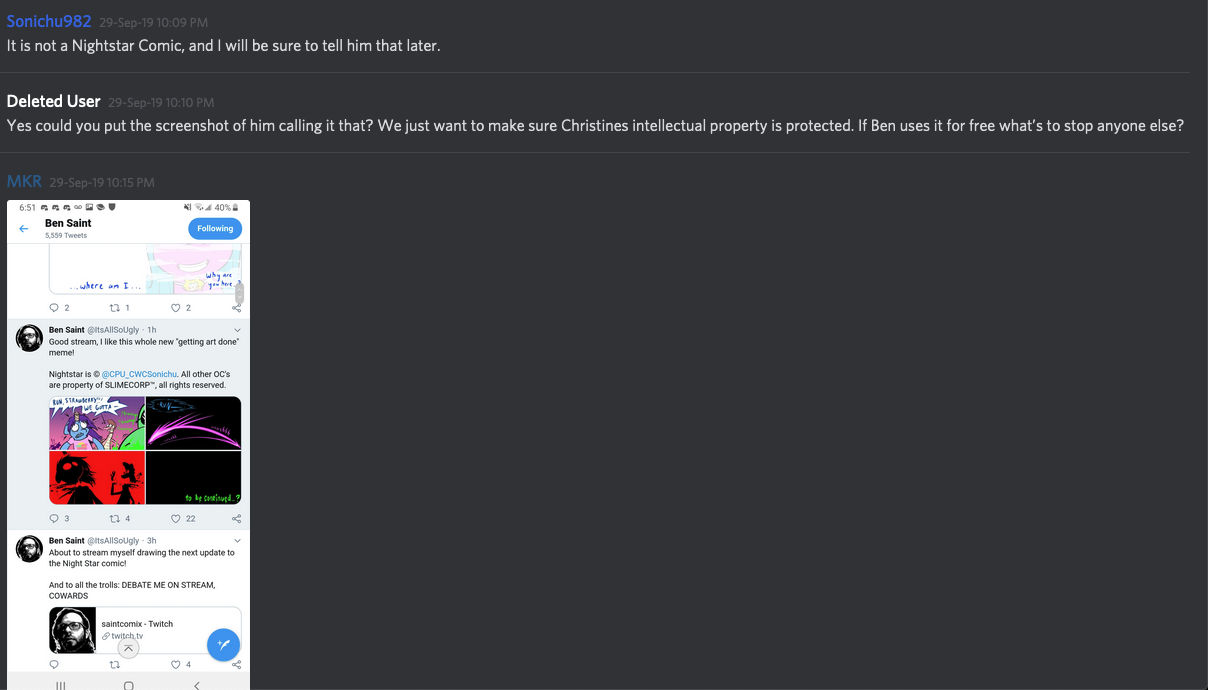
Task: Click the Sonichu982 username
Action: [49, 21]
